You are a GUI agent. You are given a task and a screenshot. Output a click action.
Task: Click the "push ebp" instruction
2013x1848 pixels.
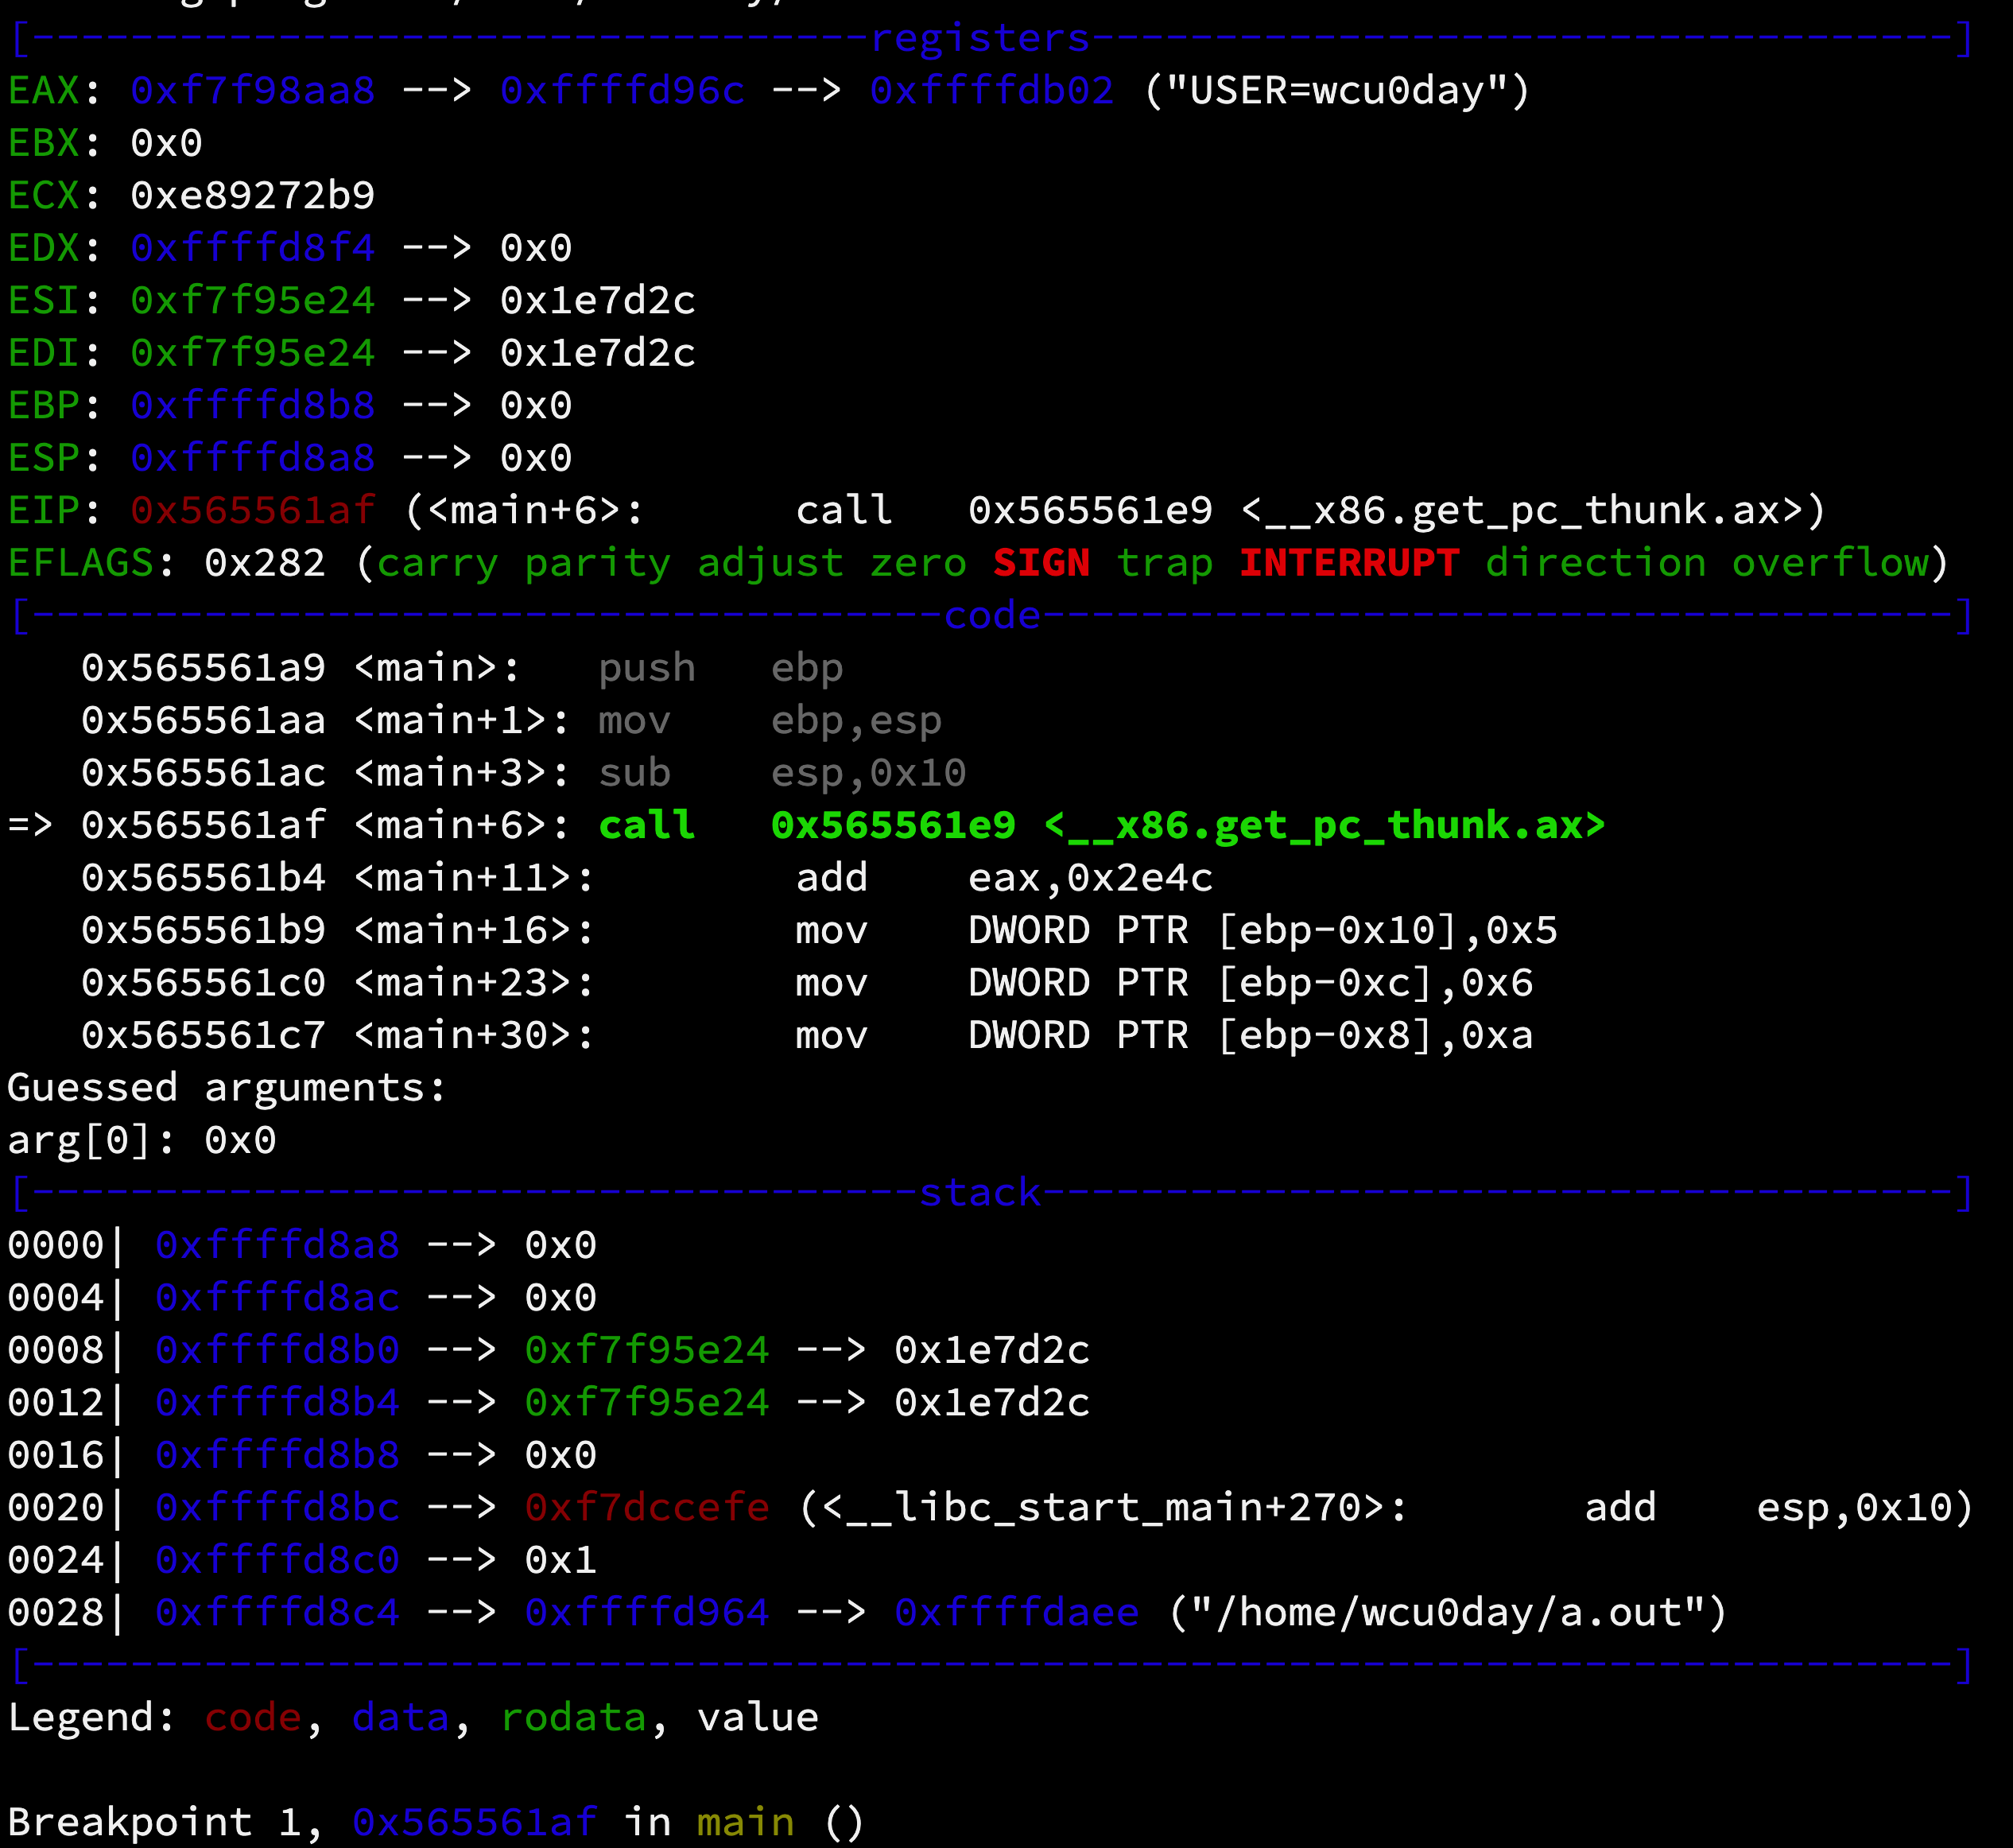click(721, 668)
